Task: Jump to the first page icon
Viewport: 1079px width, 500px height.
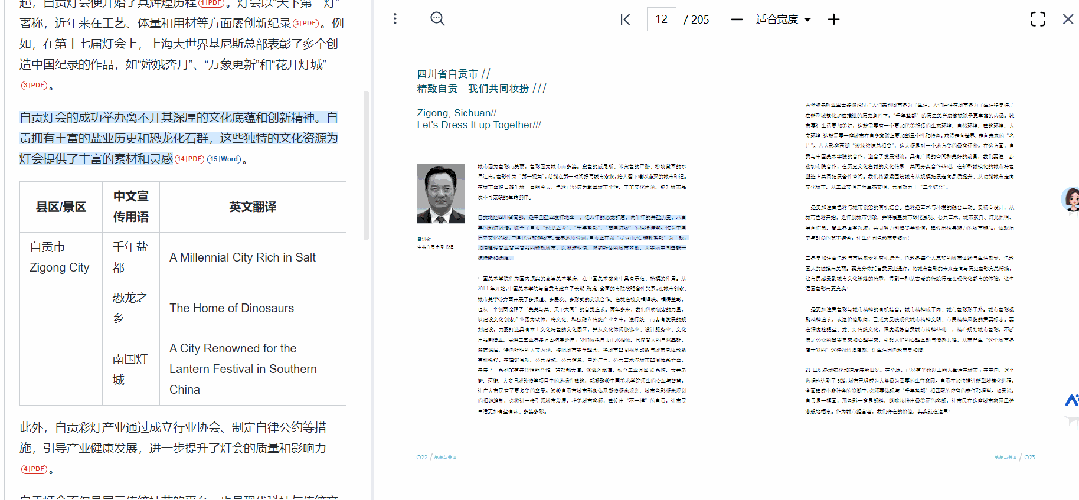Action: 625,19
